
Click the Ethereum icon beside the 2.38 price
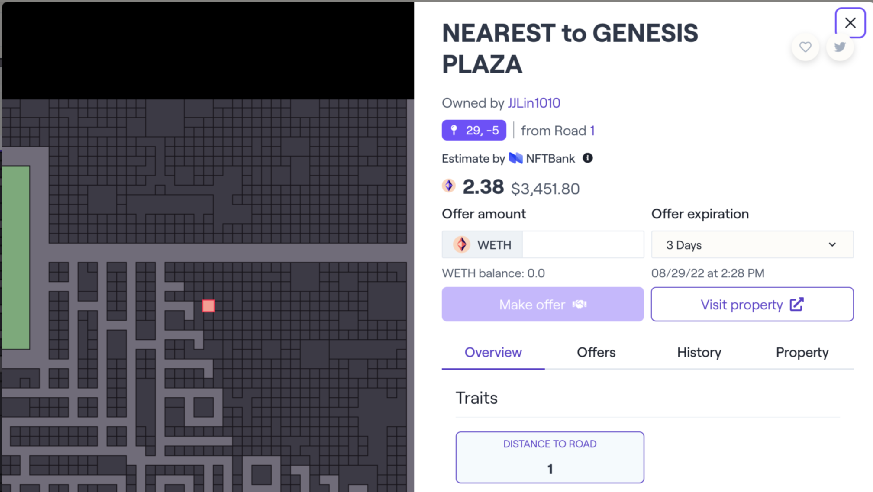449,186
